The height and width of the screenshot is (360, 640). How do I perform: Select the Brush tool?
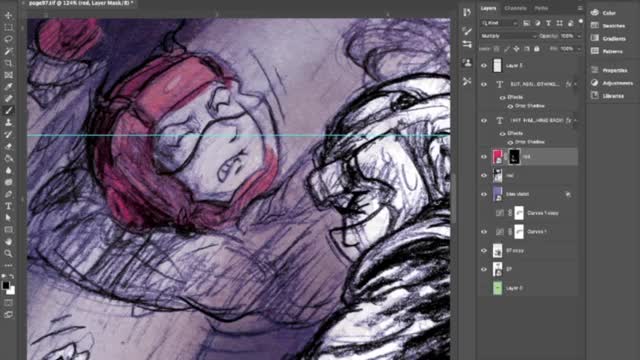point(8,110)
